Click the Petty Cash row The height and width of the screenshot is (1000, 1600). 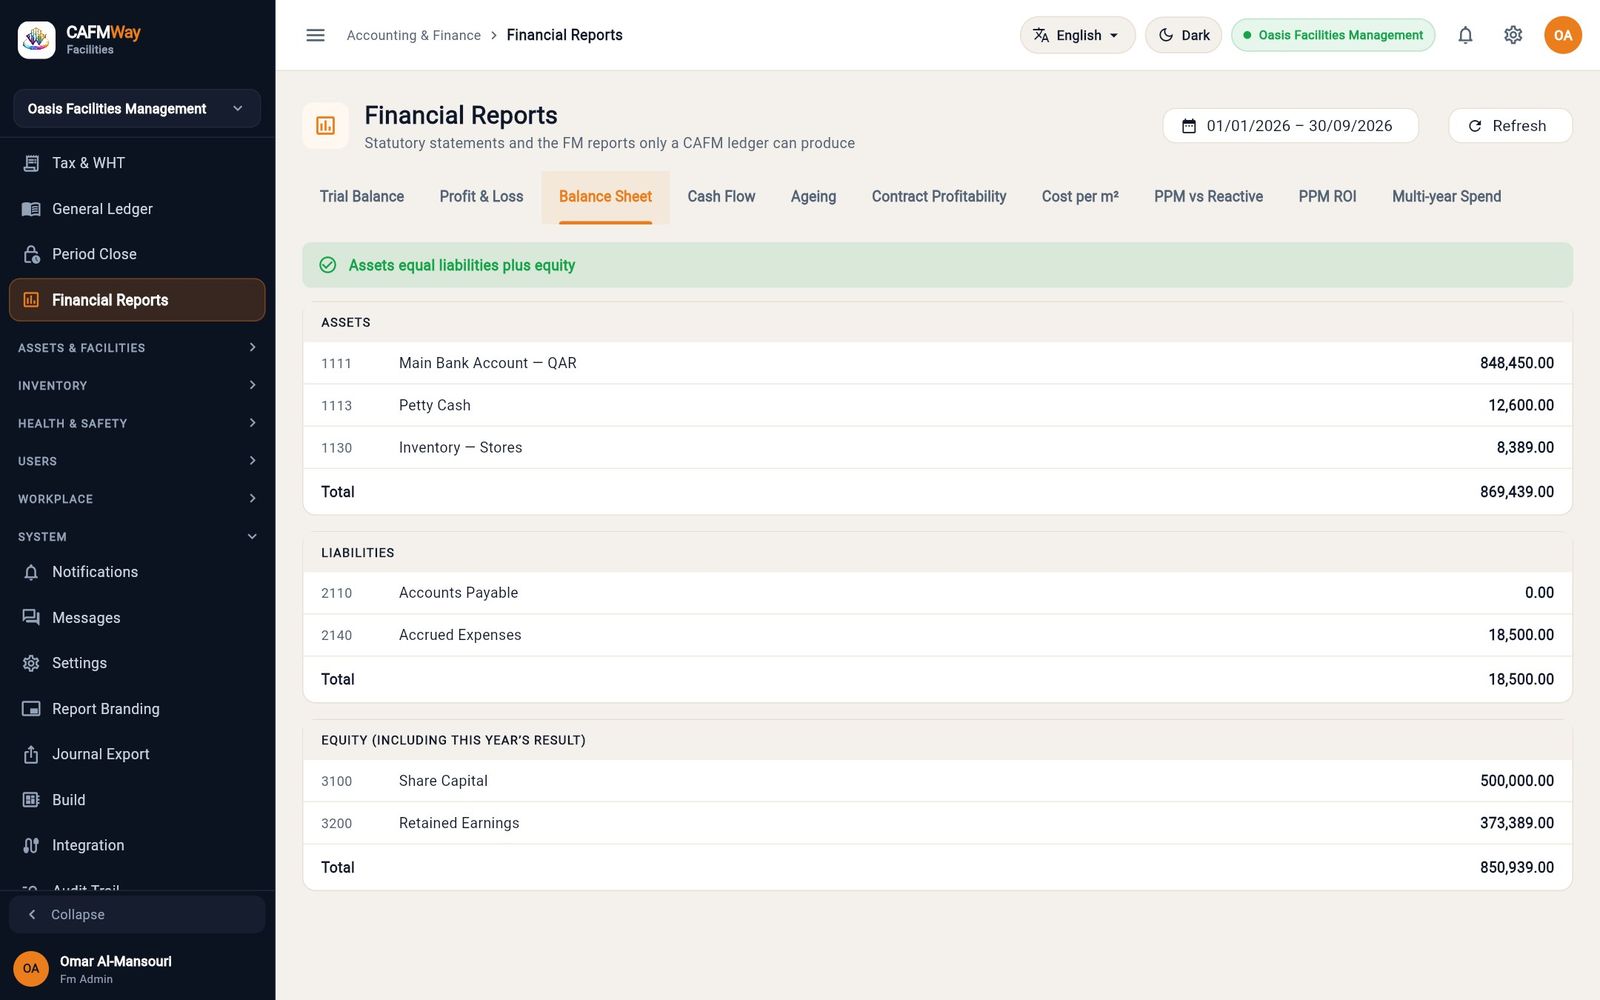coord(937,405)
